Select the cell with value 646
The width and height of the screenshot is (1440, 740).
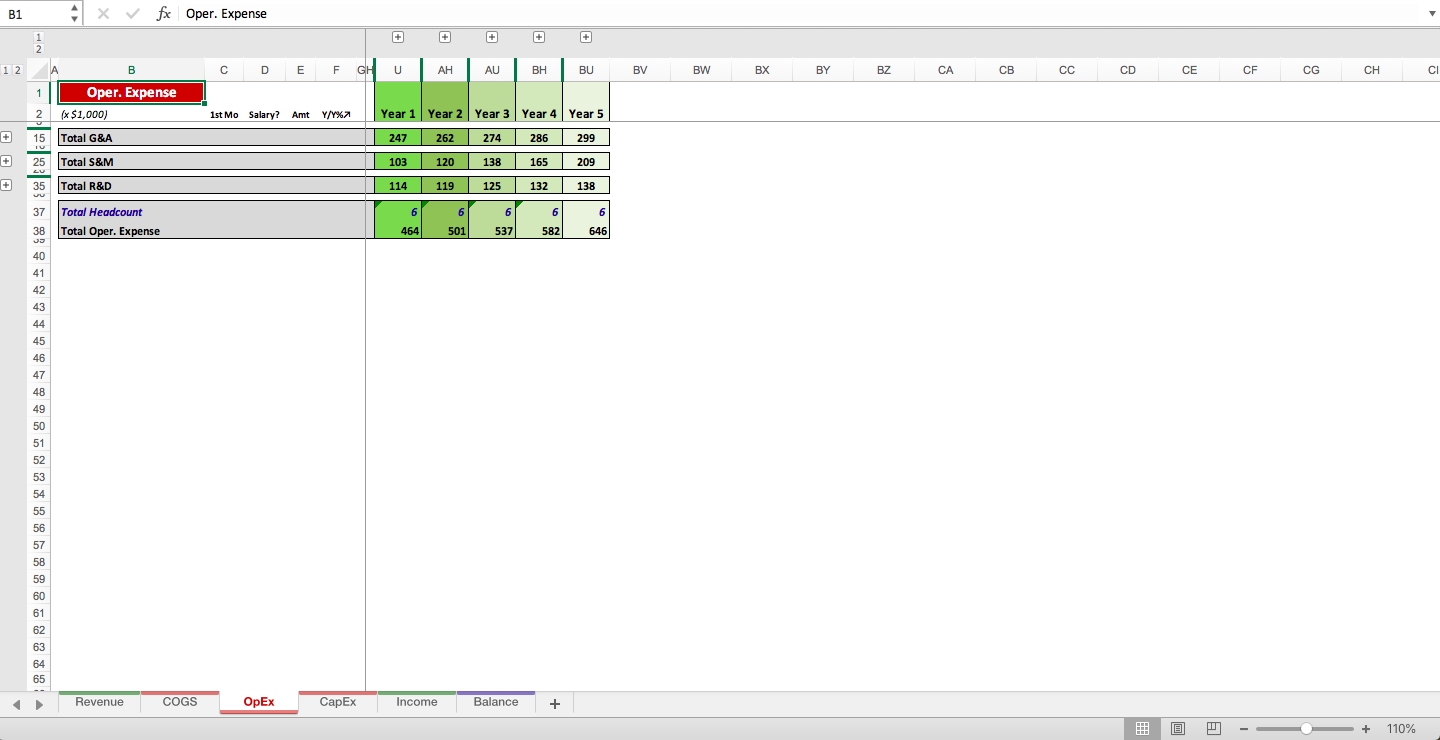[x=586, y=230]
